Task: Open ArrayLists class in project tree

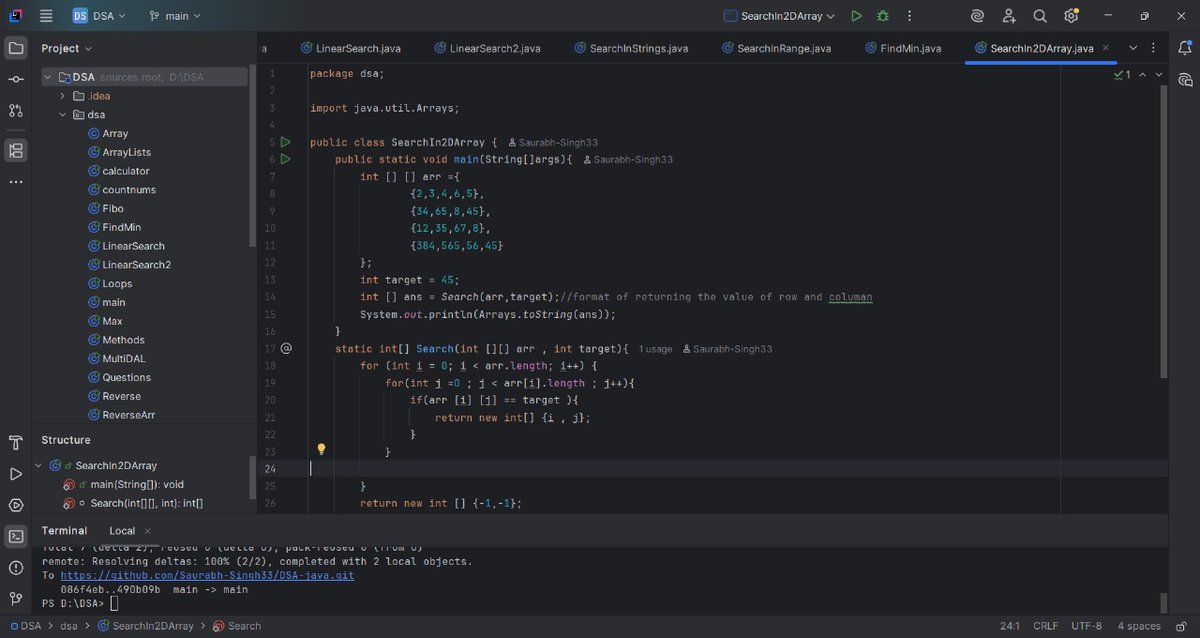Action: click(126, 152)
